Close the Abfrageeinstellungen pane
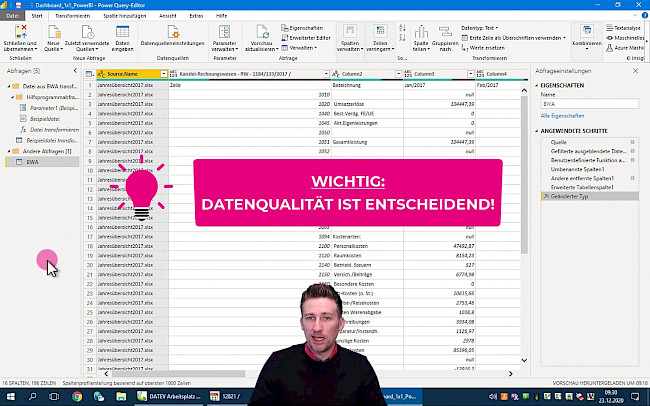Image resolution: width=650 pixels, height=406 pixels. coord(635,71)
